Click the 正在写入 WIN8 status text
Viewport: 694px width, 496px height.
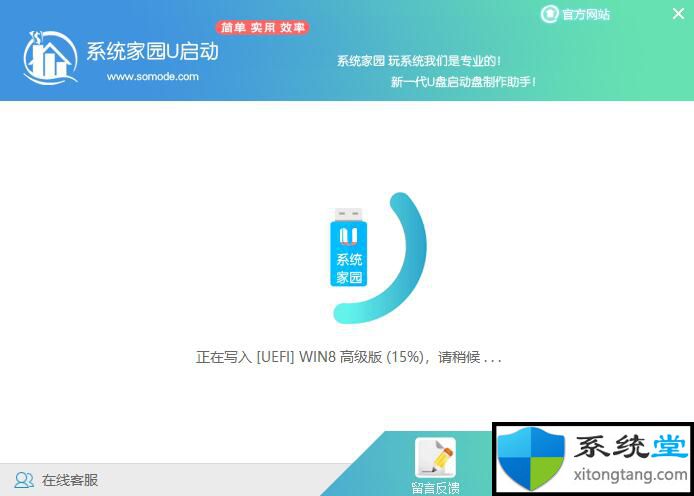(348, 357)
